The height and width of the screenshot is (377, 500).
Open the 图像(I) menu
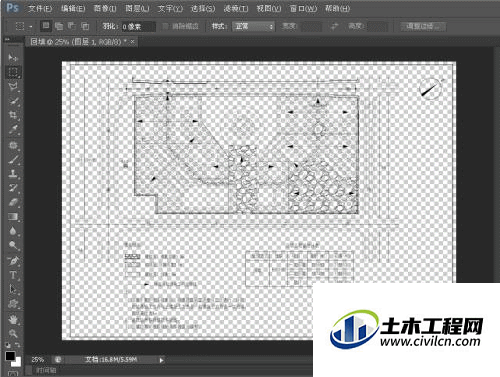point(105,8)
